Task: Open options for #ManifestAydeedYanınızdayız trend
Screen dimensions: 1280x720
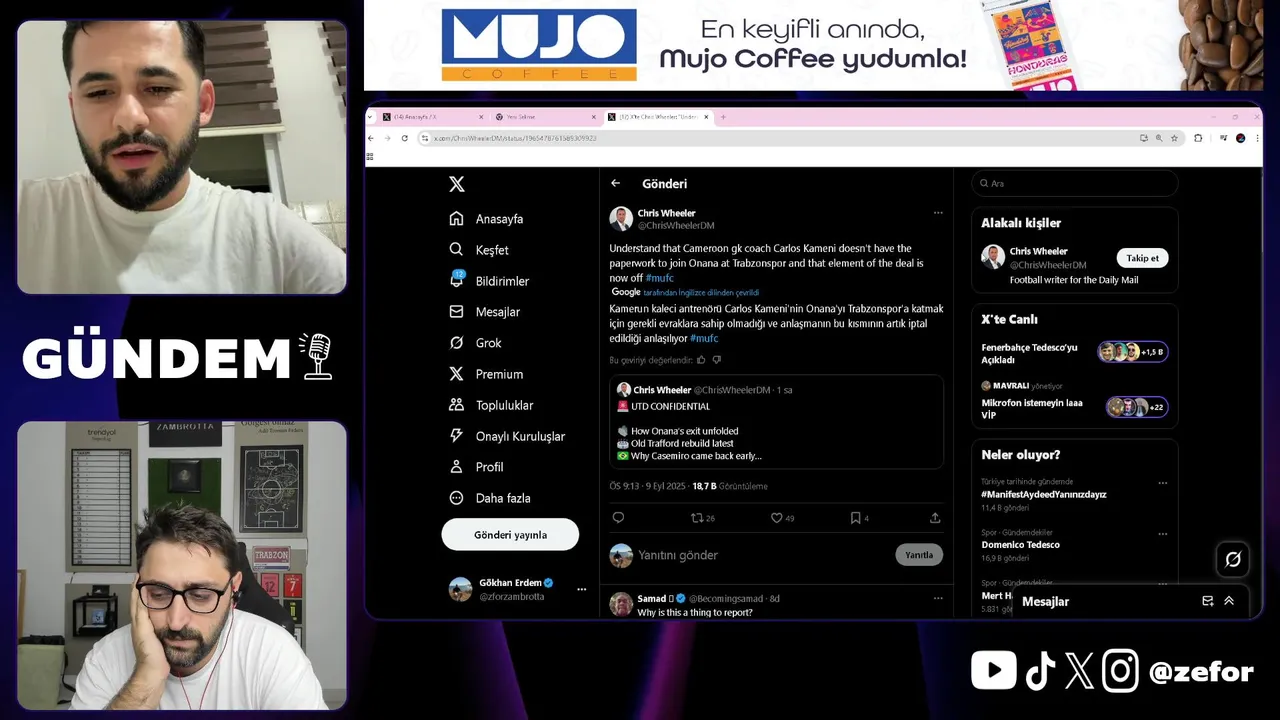Action: point(1163,482)
